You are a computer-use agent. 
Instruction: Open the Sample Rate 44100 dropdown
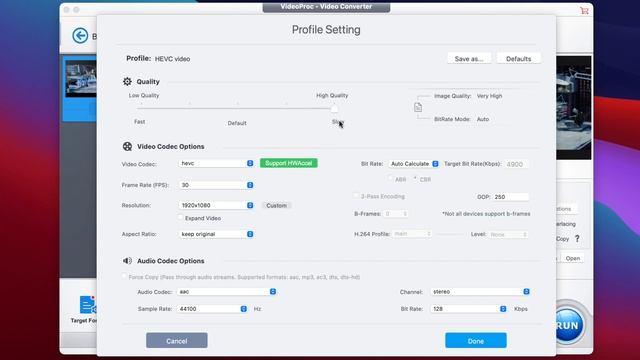click(x=212, y=309)
